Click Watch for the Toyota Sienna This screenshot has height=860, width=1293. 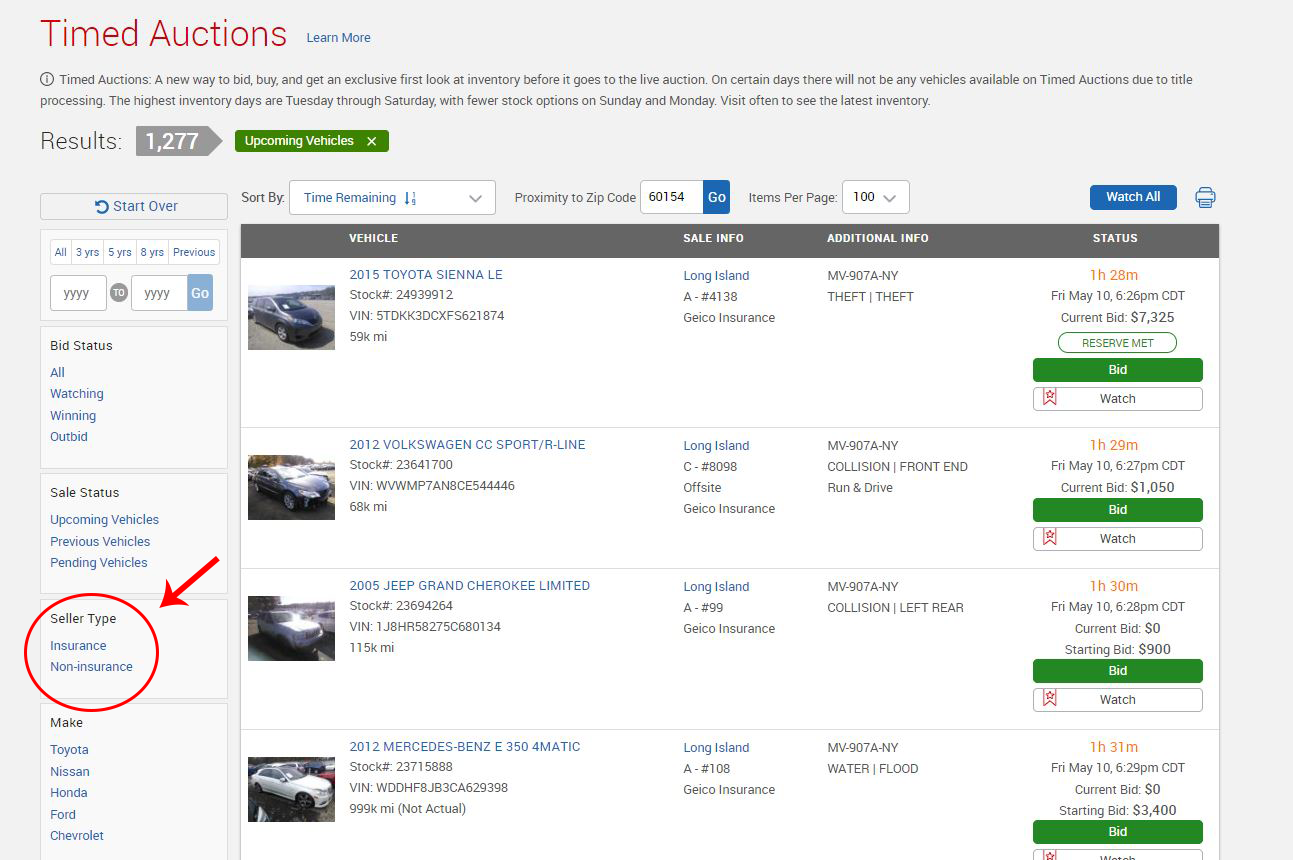[x=1117, y=399]
